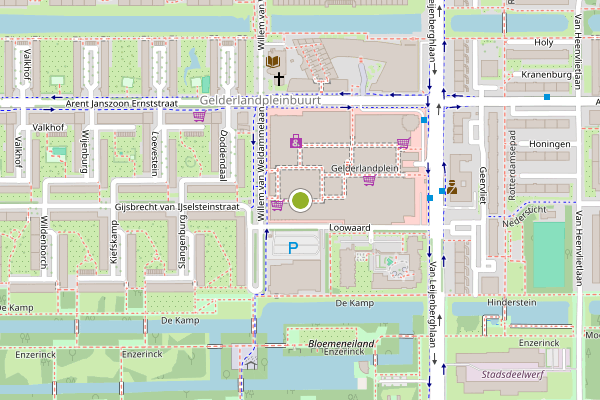The image size is (600, 400).
Task: Click the Gelderlandpleinbuurt neighbourhood label
Action: click(260, 100)
